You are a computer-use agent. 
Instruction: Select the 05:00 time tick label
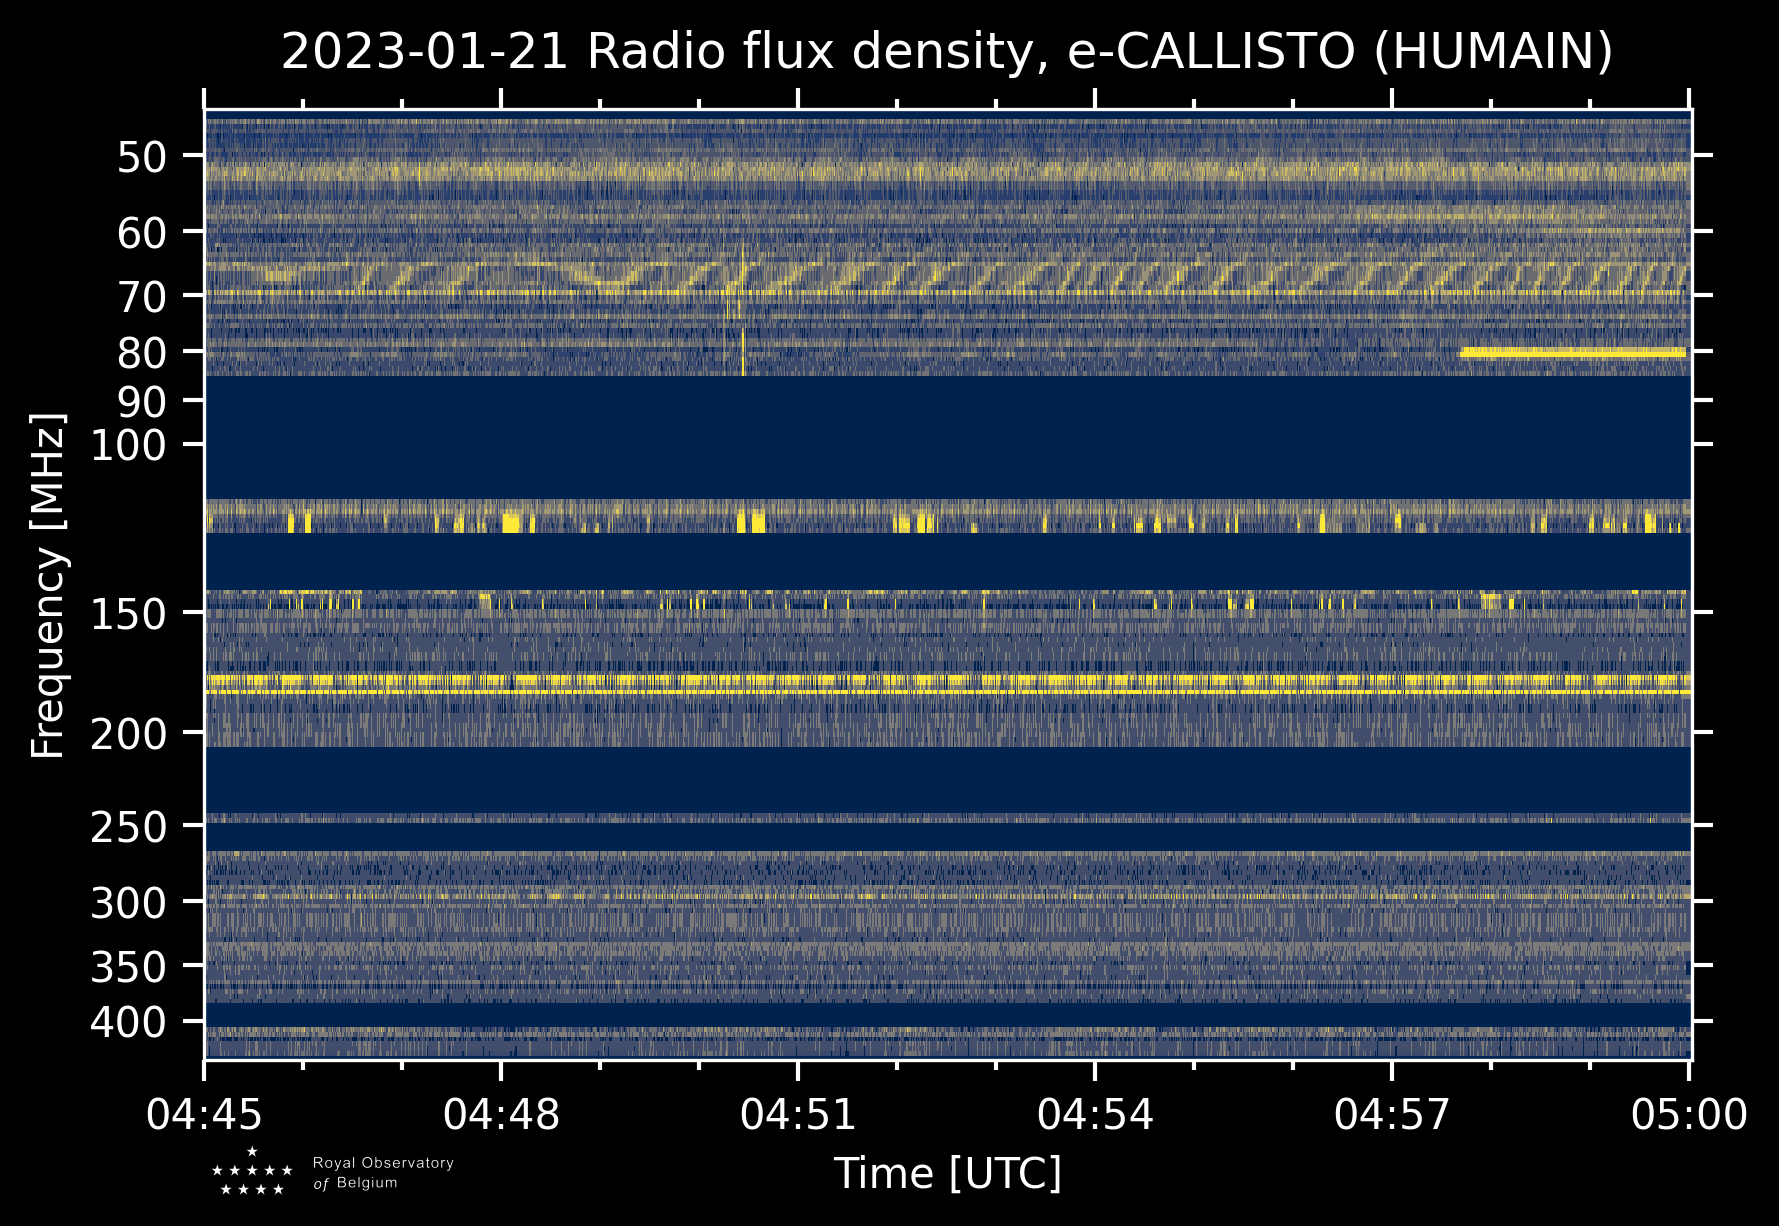(x=1689, y=1115)
